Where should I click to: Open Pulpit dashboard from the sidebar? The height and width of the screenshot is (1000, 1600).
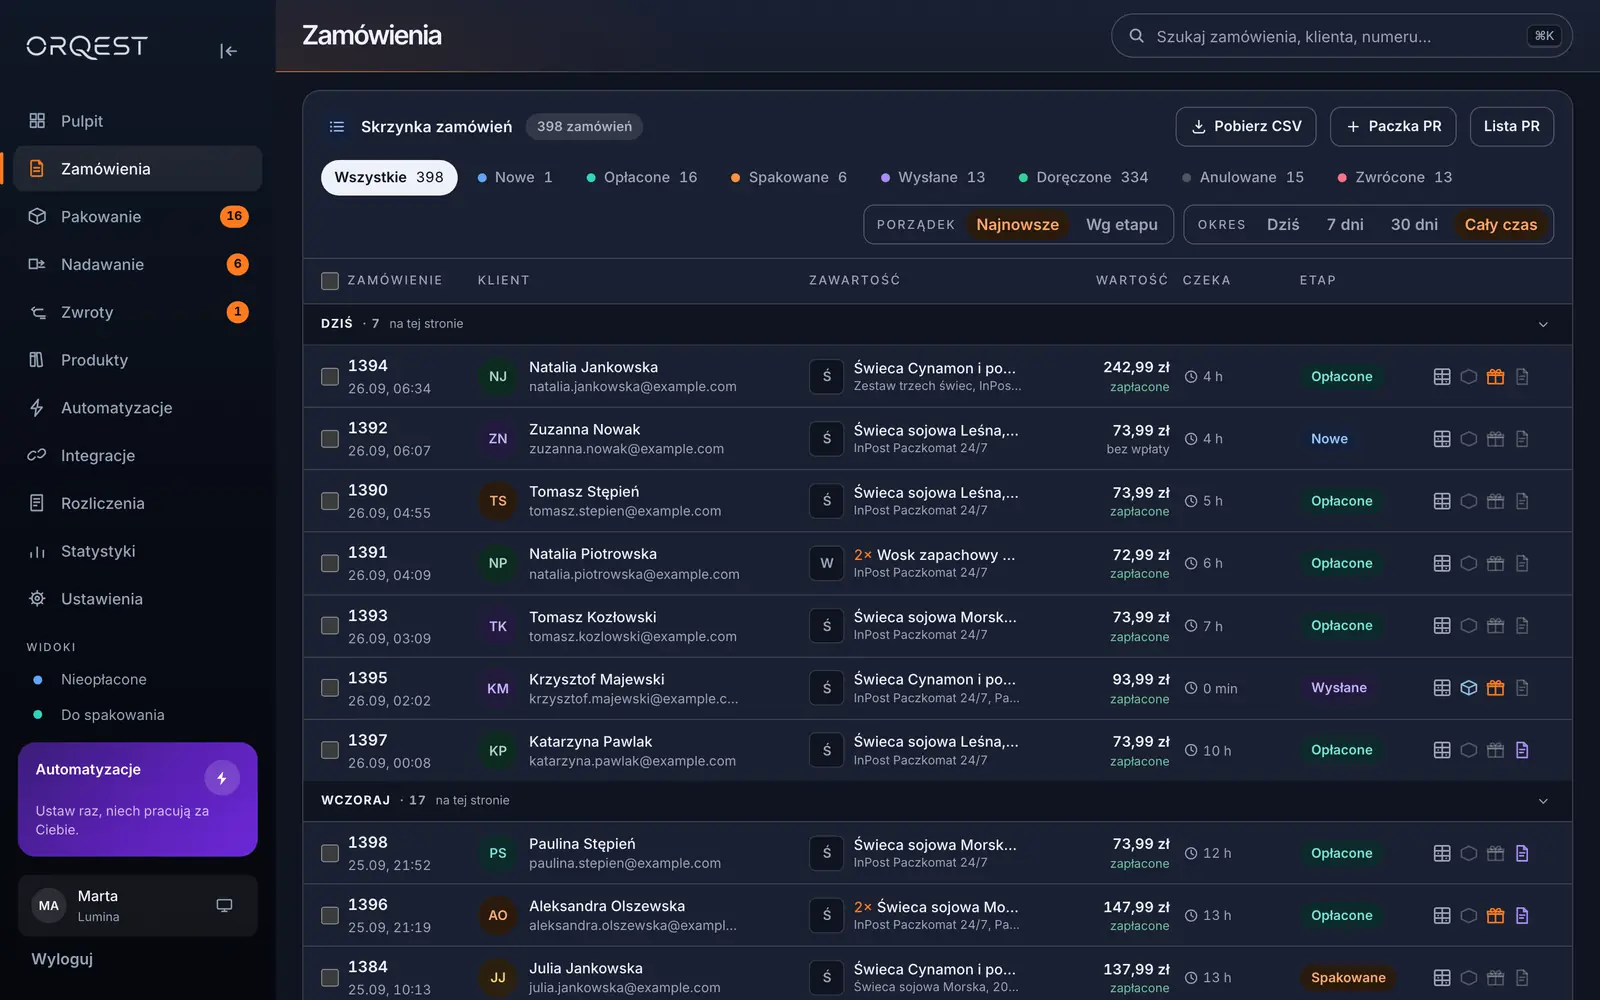pos(138,121)
